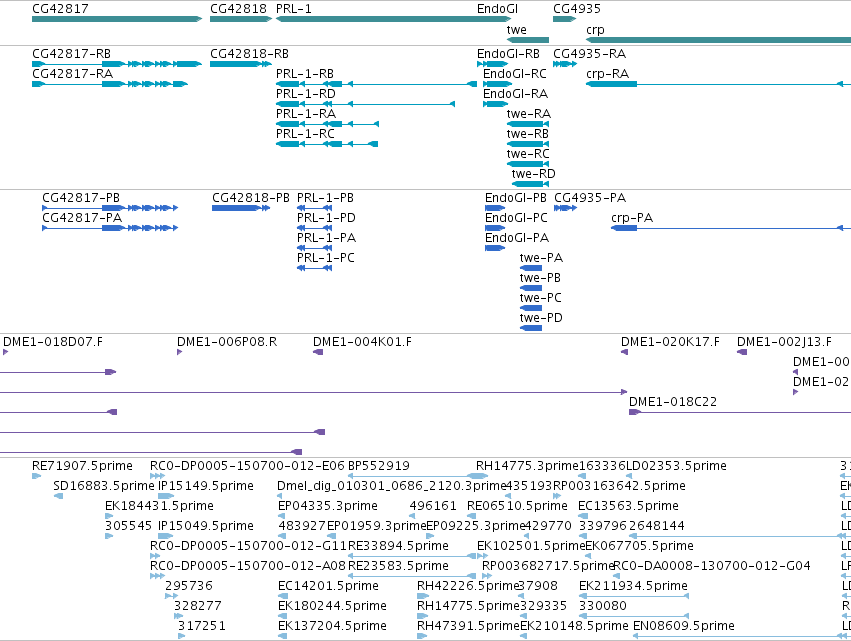Select the twe-RD transcript
Screen dimensions: 851x641
pos(530,184)
